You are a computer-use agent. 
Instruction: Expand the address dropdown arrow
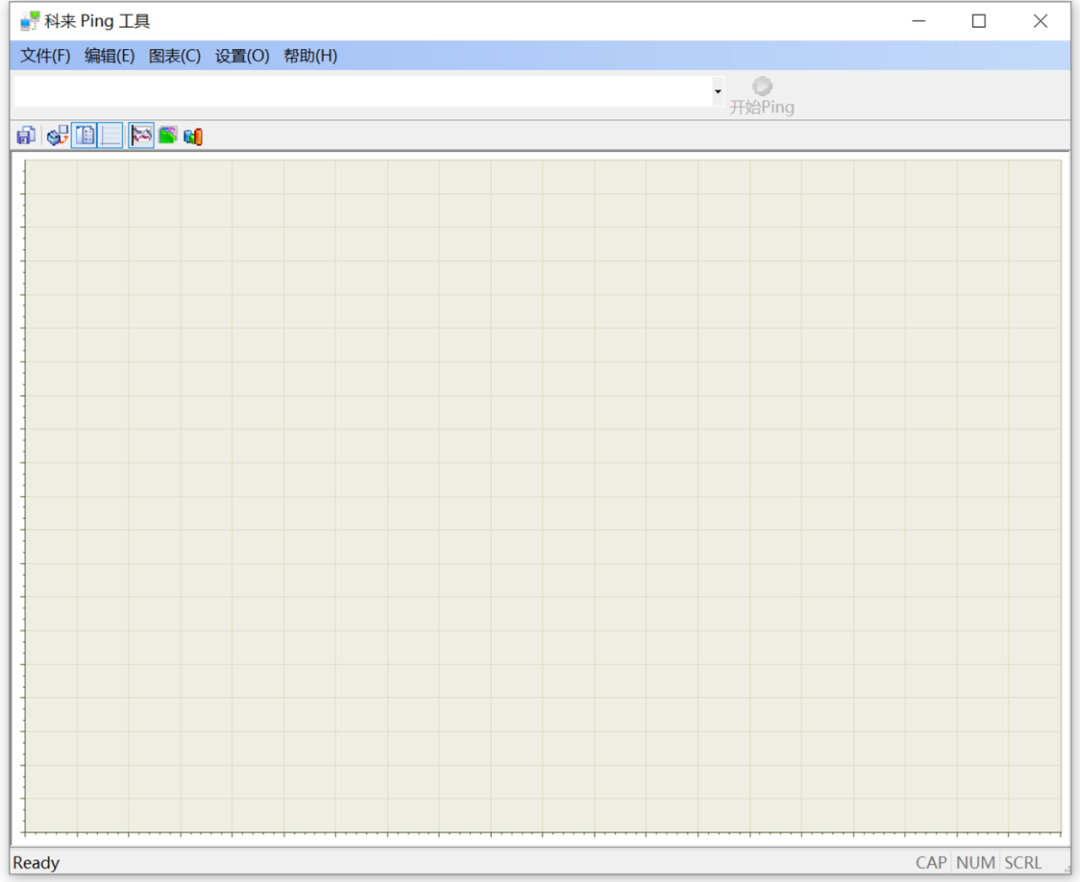[x=717, y=92]
